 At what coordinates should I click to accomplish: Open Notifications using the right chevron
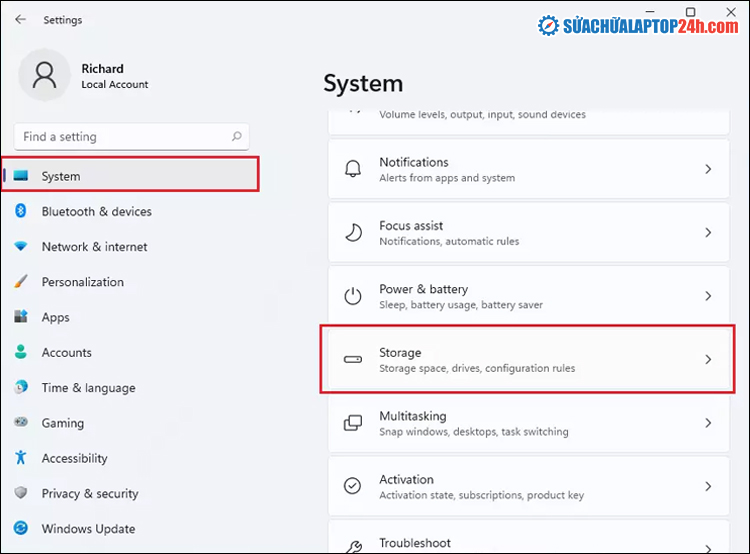708,169
